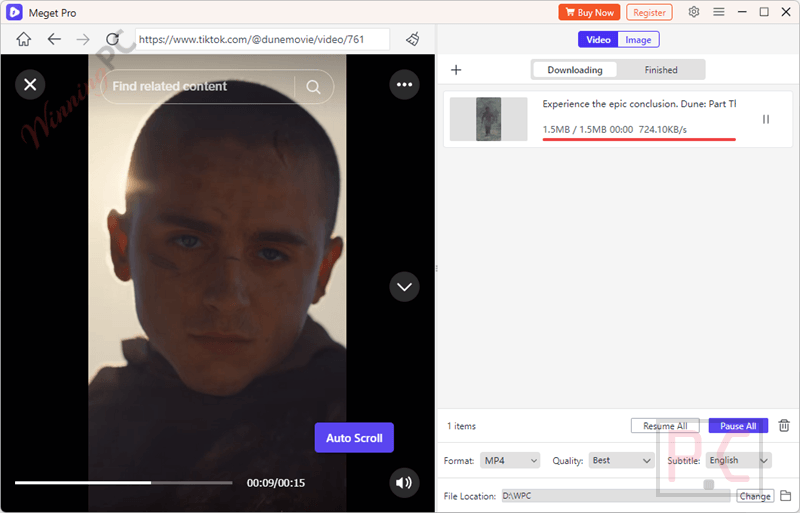The width and height of the screenshot is (800, 513).
Task: Switch to Video mode
Action: point(598,39)
